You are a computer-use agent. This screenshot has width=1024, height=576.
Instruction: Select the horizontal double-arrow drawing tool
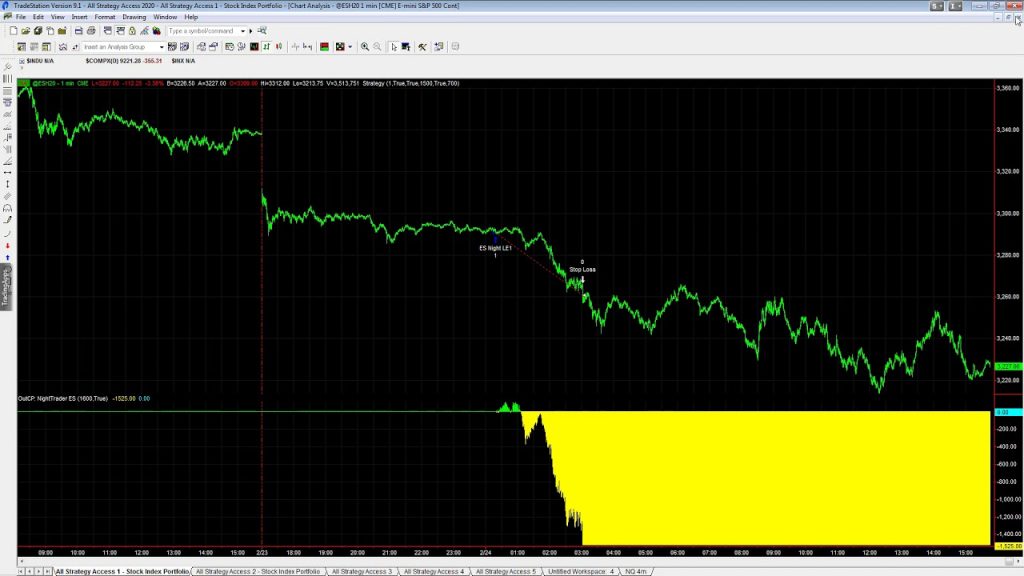tap(8, 172)
